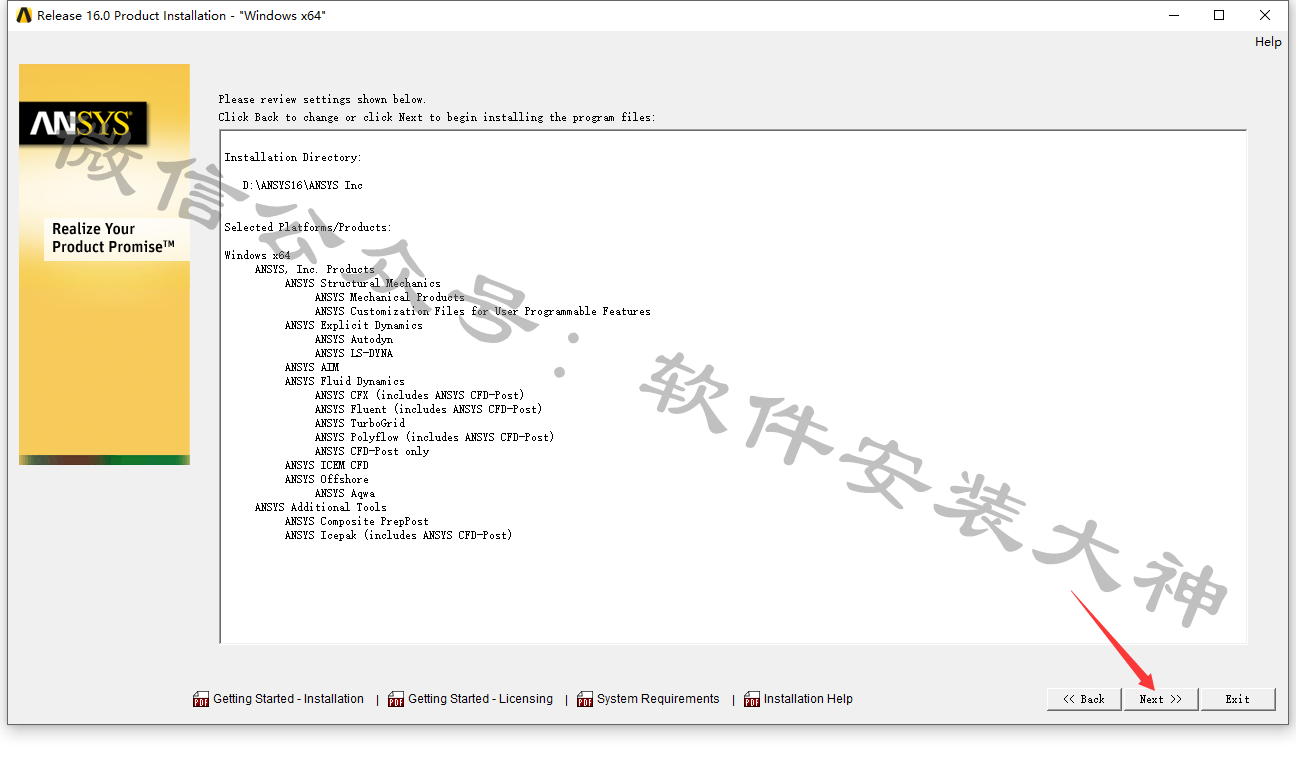Click the 'ANSYS Composite PrepPost' line
This screenshot has height=764, width=1296.
[x=356, y=522]
